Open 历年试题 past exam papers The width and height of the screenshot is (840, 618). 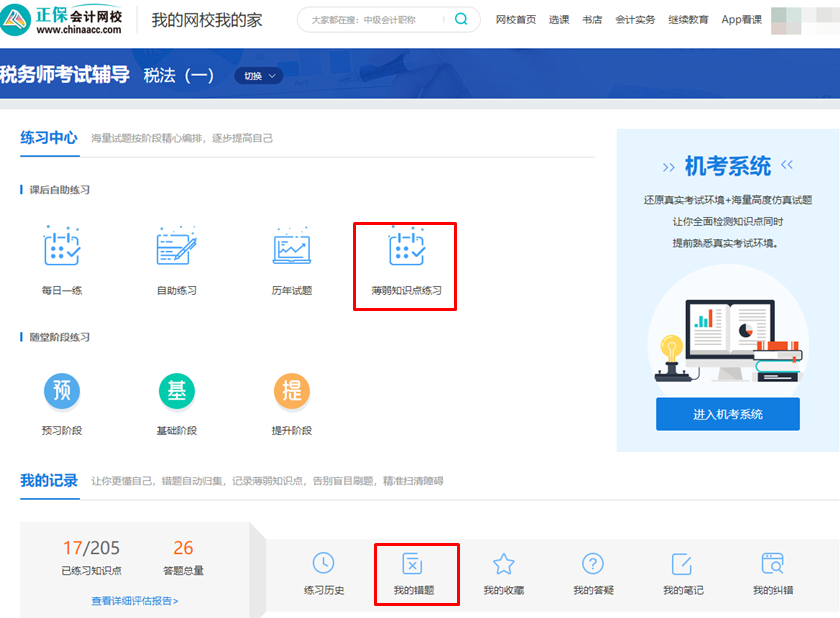click(x=291, y=249)
